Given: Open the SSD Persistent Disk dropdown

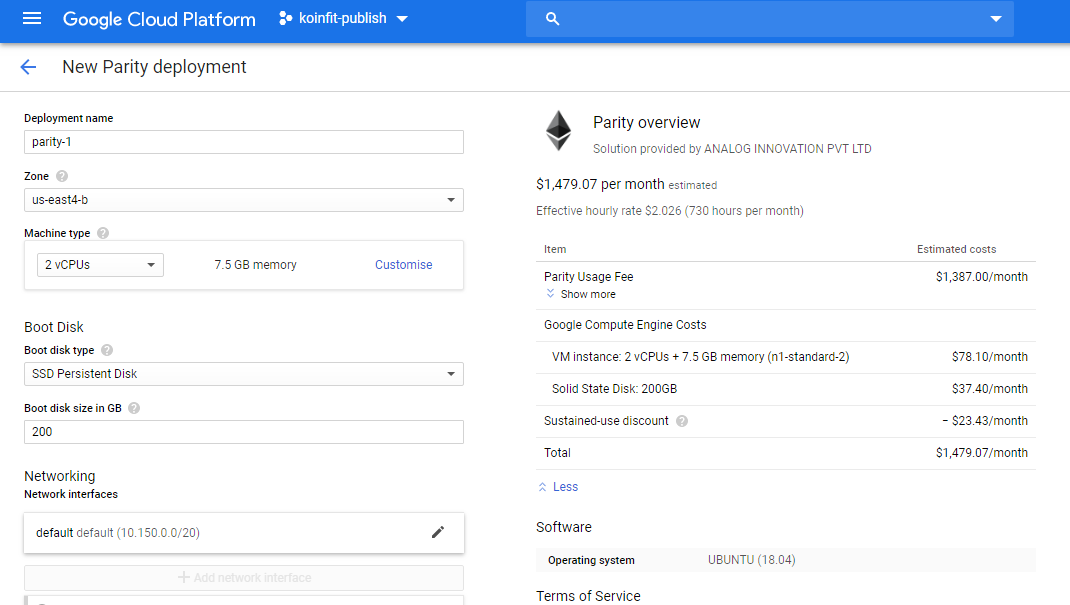Looking at the screenshot, I should pyautogui.click(x=244, y=374).
